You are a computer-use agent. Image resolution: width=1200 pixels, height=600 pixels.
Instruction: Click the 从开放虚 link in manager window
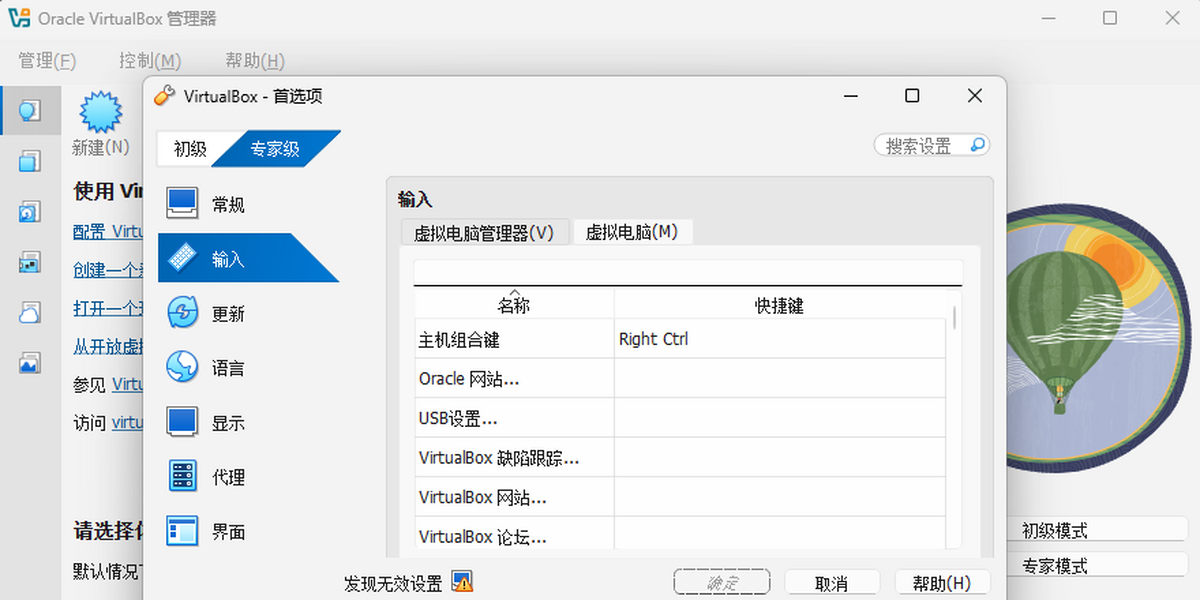coord(109,346)
